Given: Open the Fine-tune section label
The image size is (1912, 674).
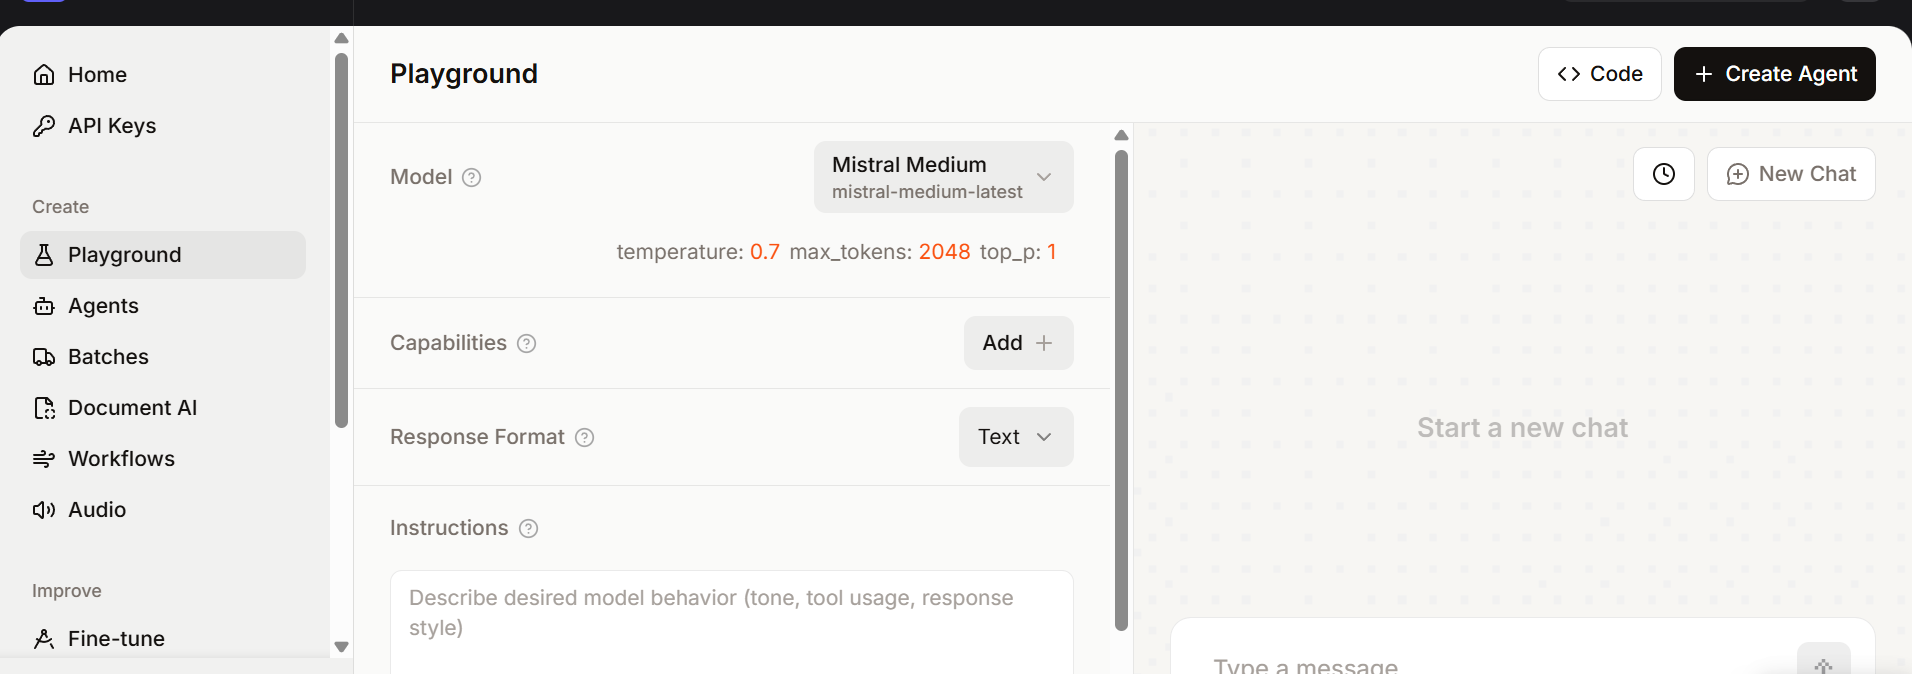Looking at the screenshot, I should (x=116, y=639).
